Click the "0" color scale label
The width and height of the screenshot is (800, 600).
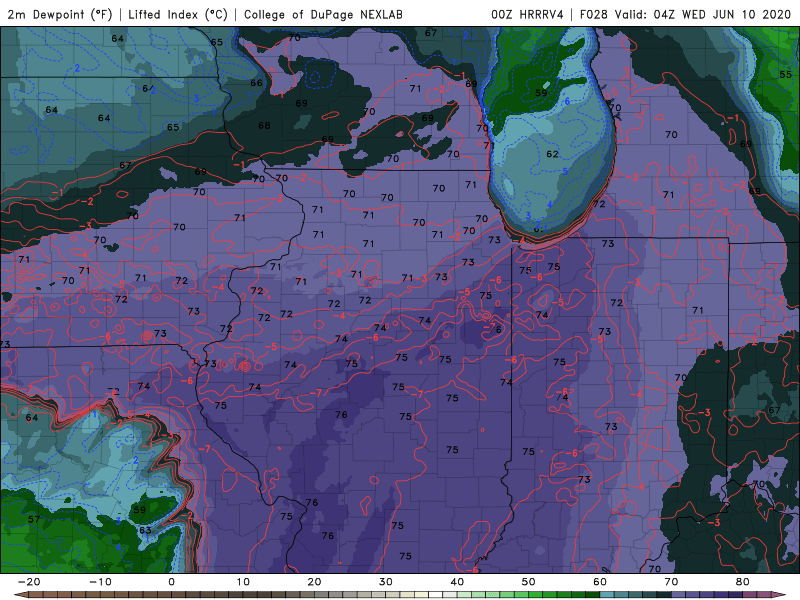171,582
